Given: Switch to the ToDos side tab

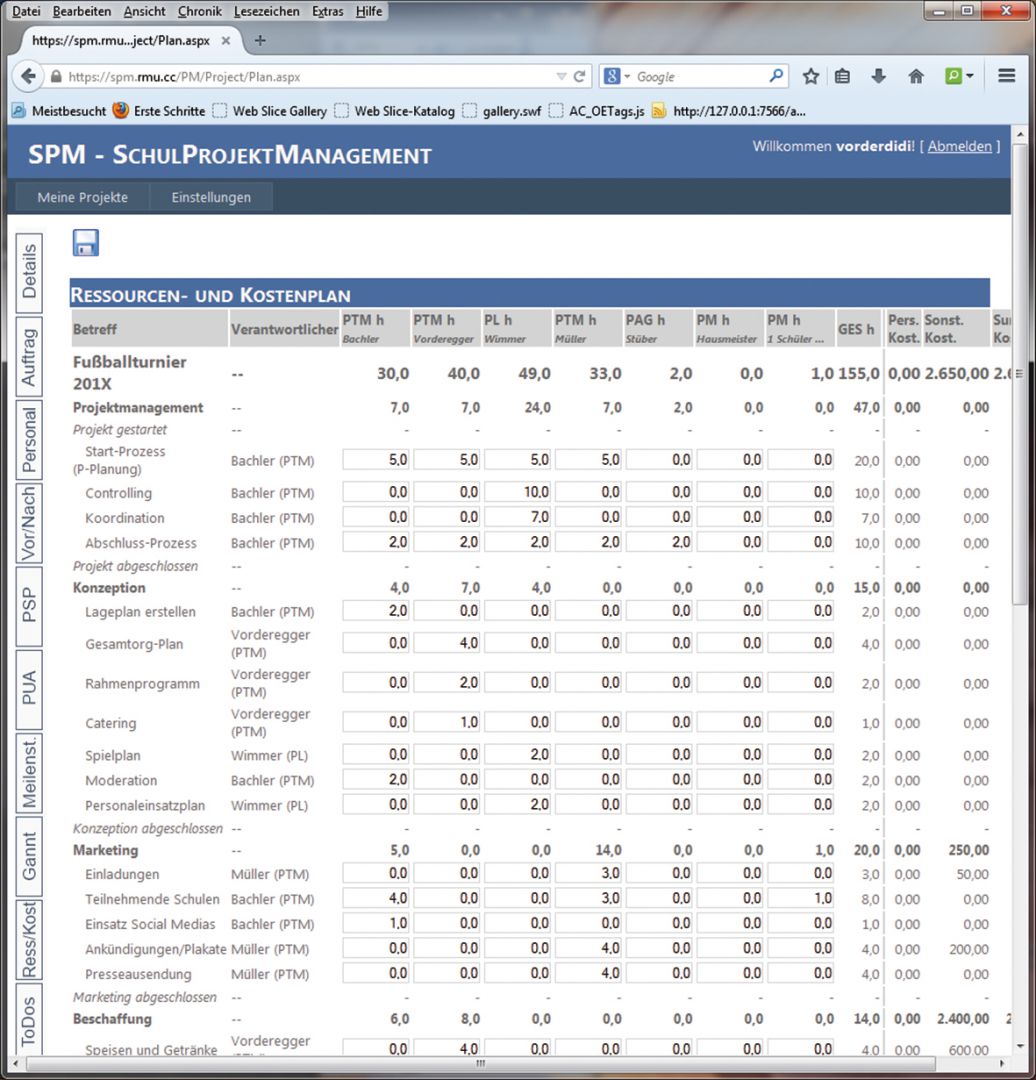Looking at the screenshot, I should coord(29,1019).
